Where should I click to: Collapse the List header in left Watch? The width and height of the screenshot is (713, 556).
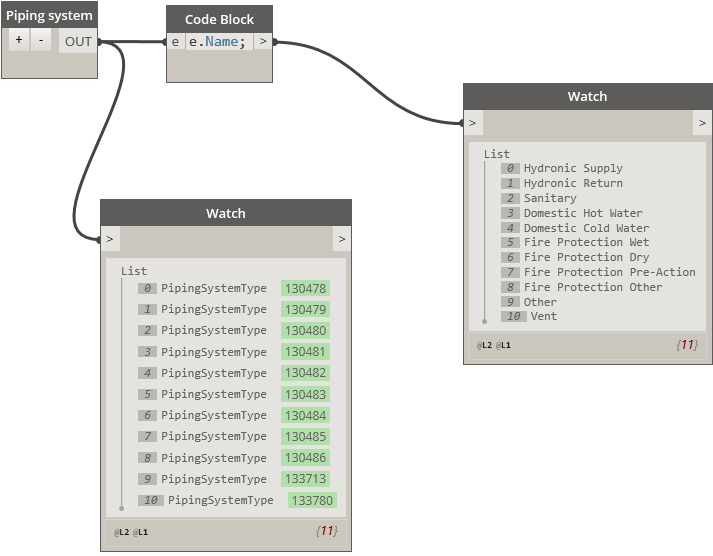click(x=134, y=271)
